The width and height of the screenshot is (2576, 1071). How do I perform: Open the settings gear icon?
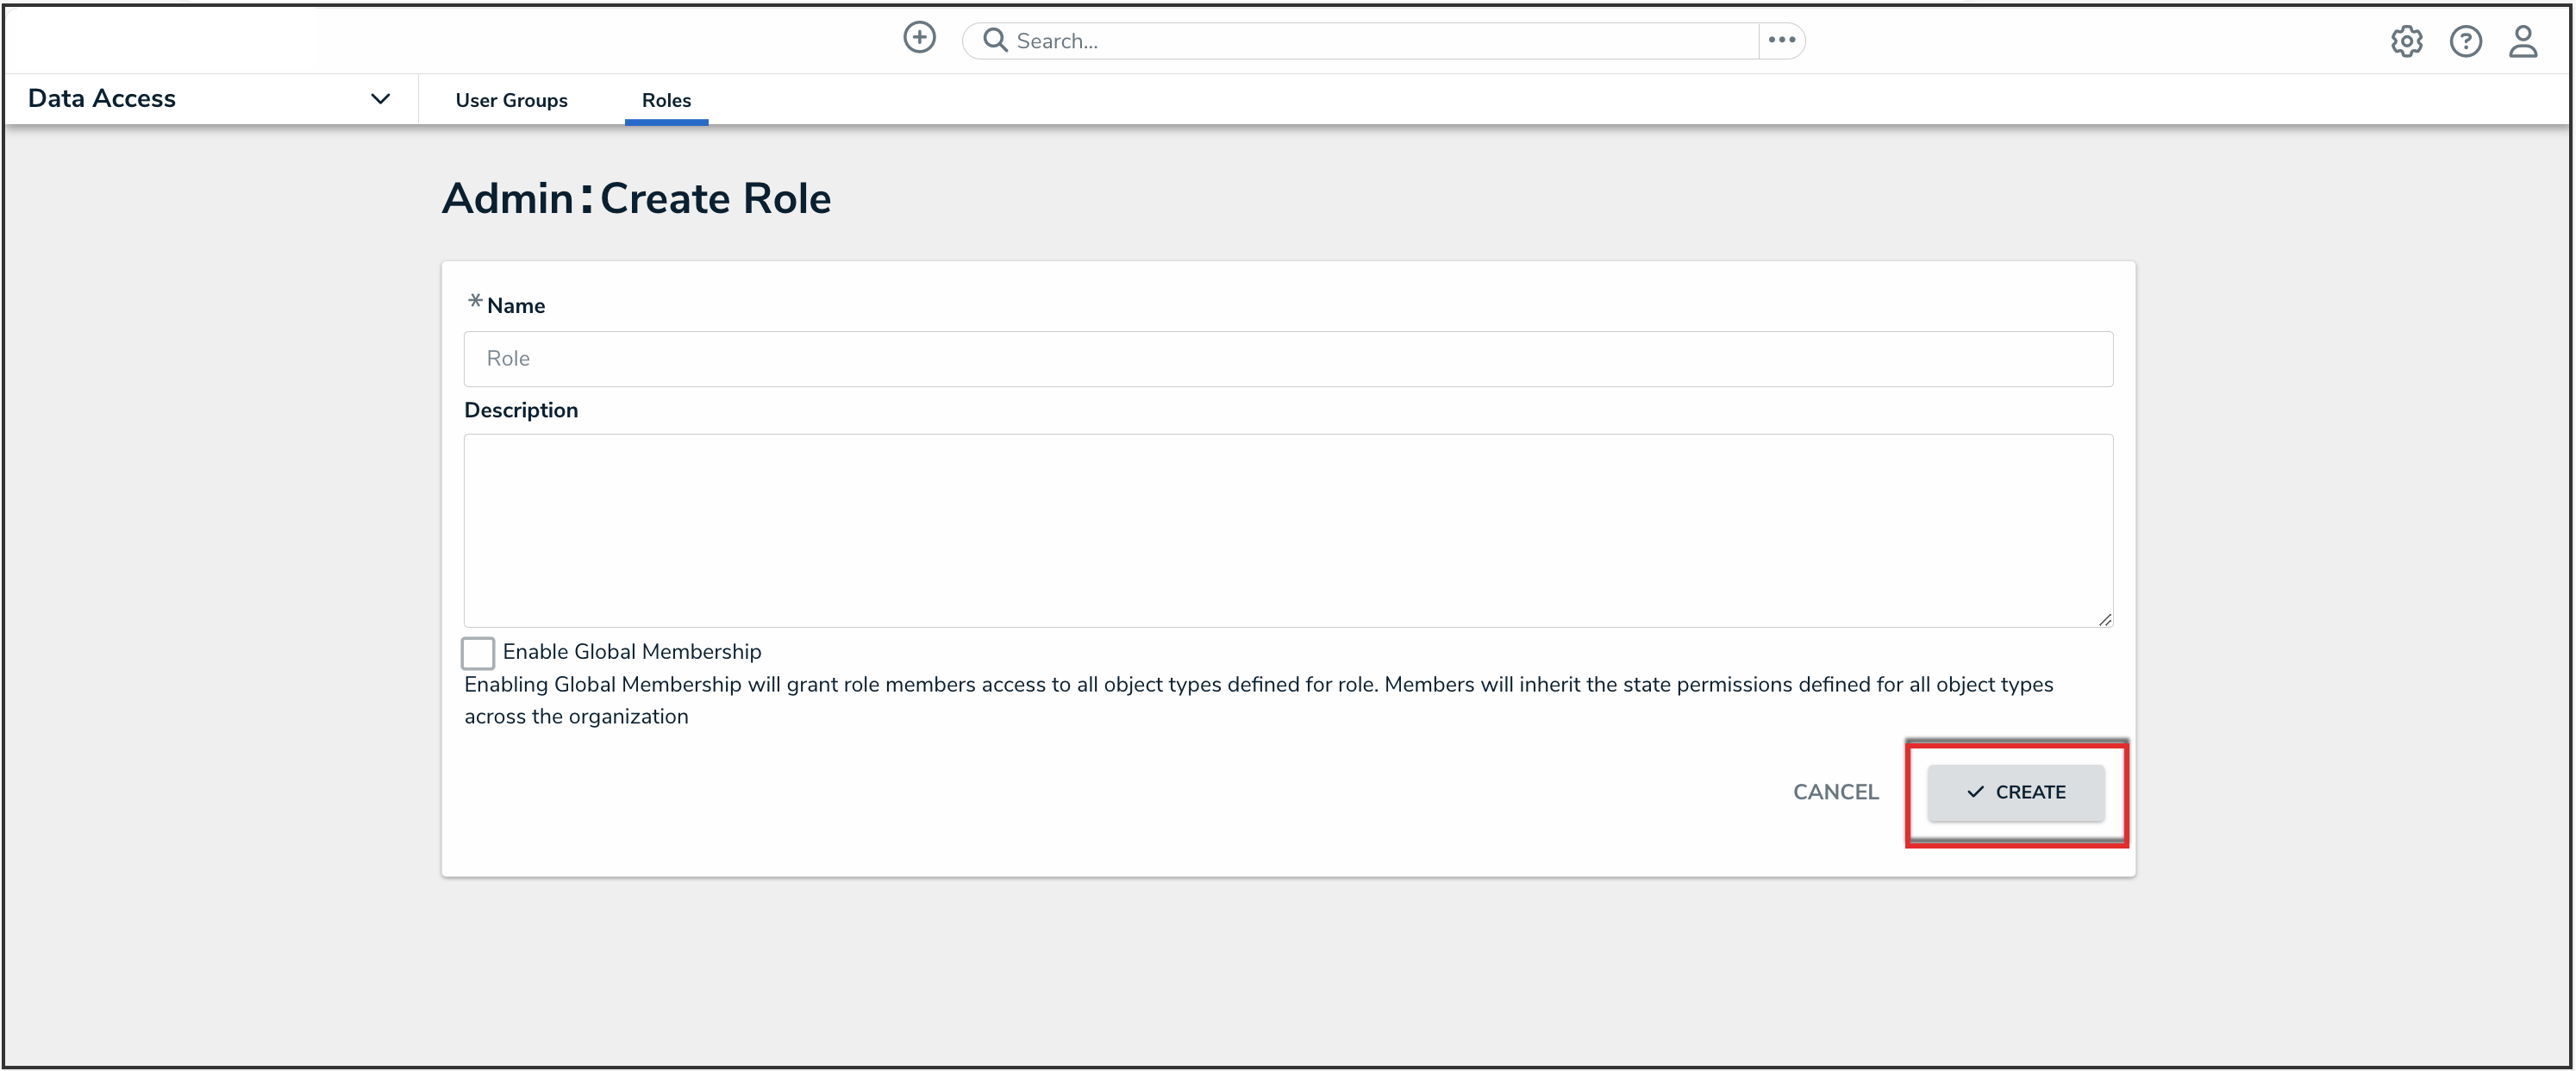coord(2406,41)
